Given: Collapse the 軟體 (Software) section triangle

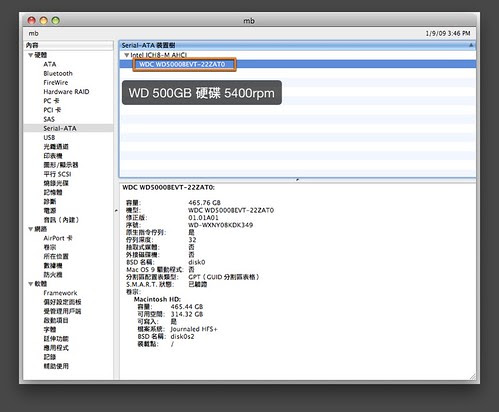Looking at the screenshot, I should point(31,284).
